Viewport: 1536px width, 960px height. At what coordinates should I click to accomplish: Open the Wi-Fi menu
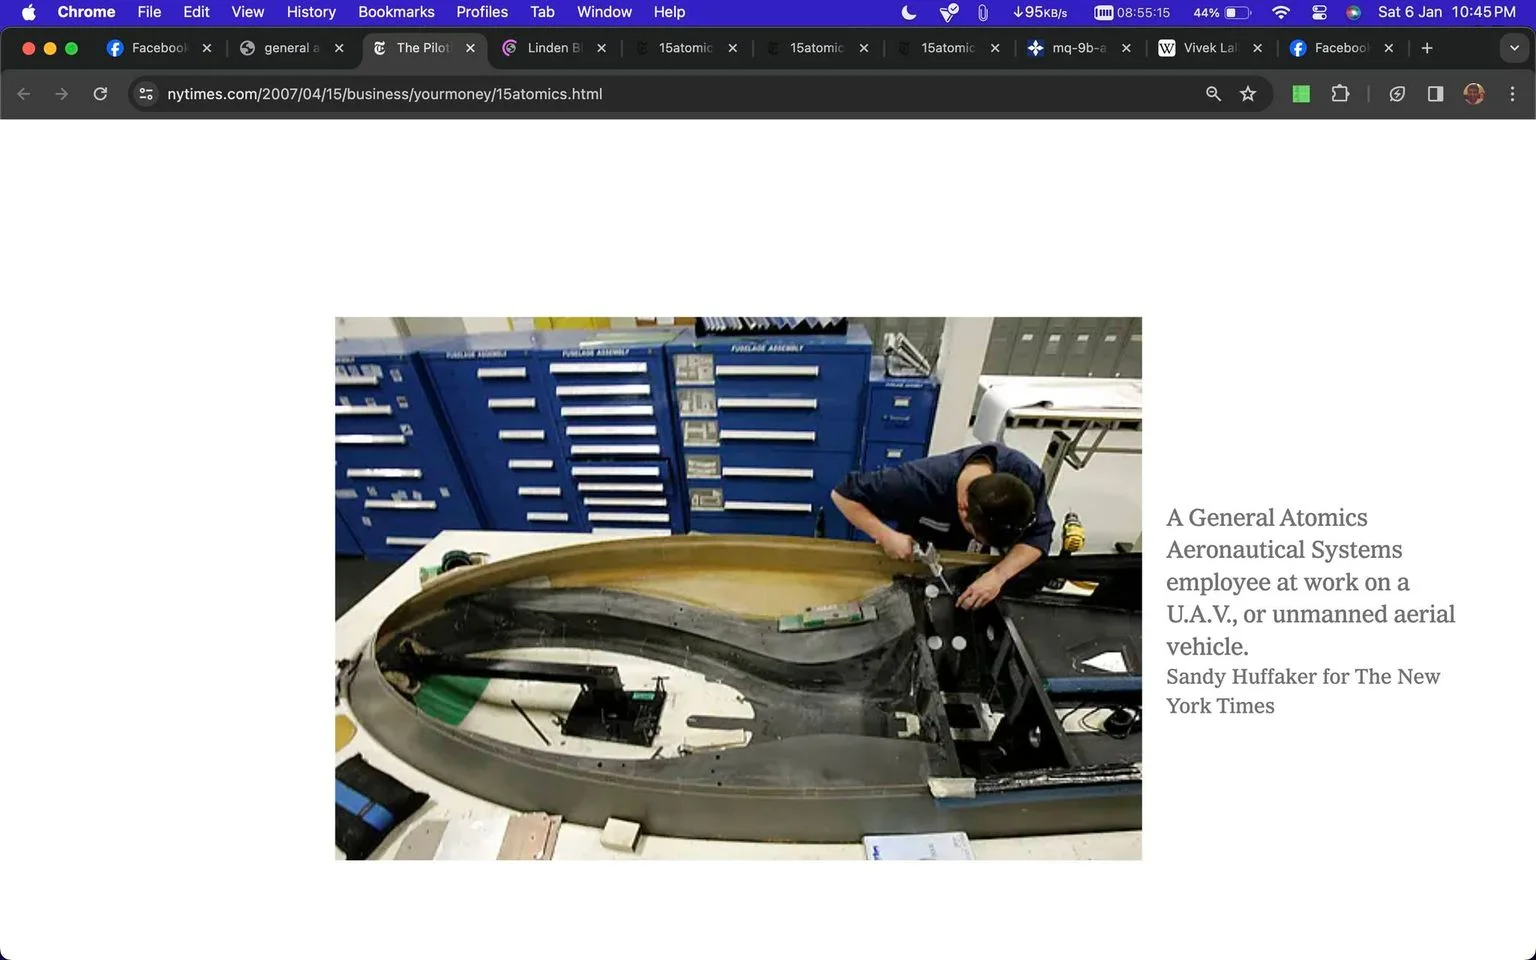[1281, 12]
